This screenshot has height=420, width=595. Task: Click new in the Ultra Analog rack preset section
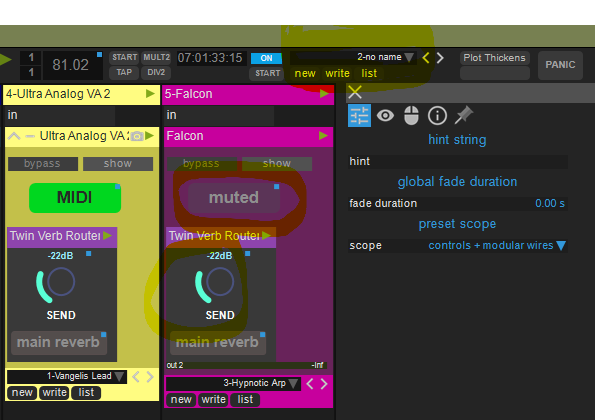click(22, 393)
